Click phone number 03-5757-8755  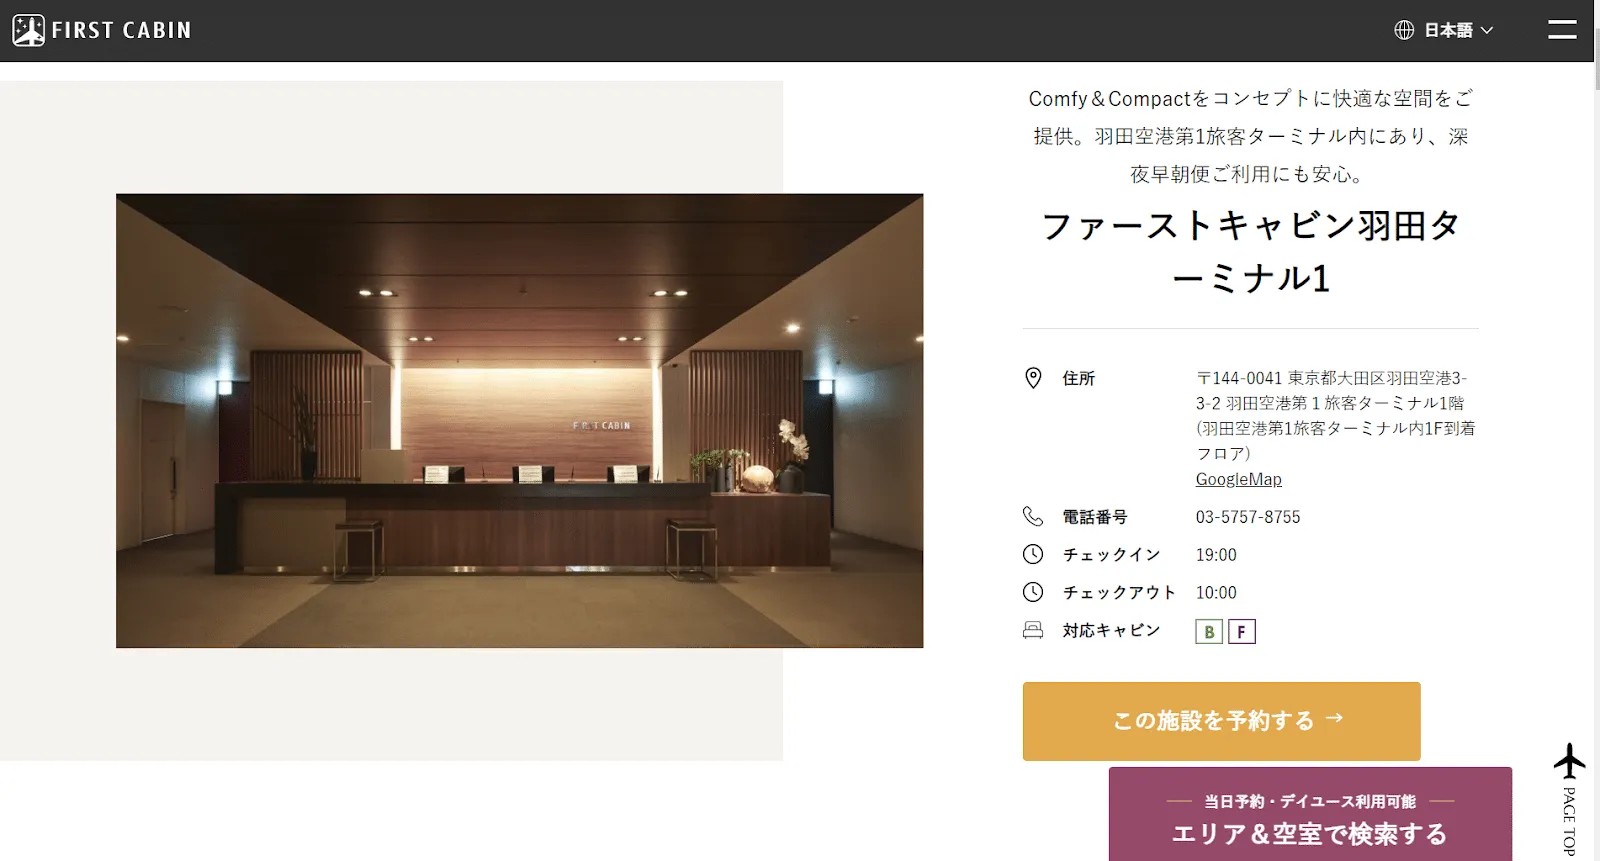click(x=1248, y=517)
